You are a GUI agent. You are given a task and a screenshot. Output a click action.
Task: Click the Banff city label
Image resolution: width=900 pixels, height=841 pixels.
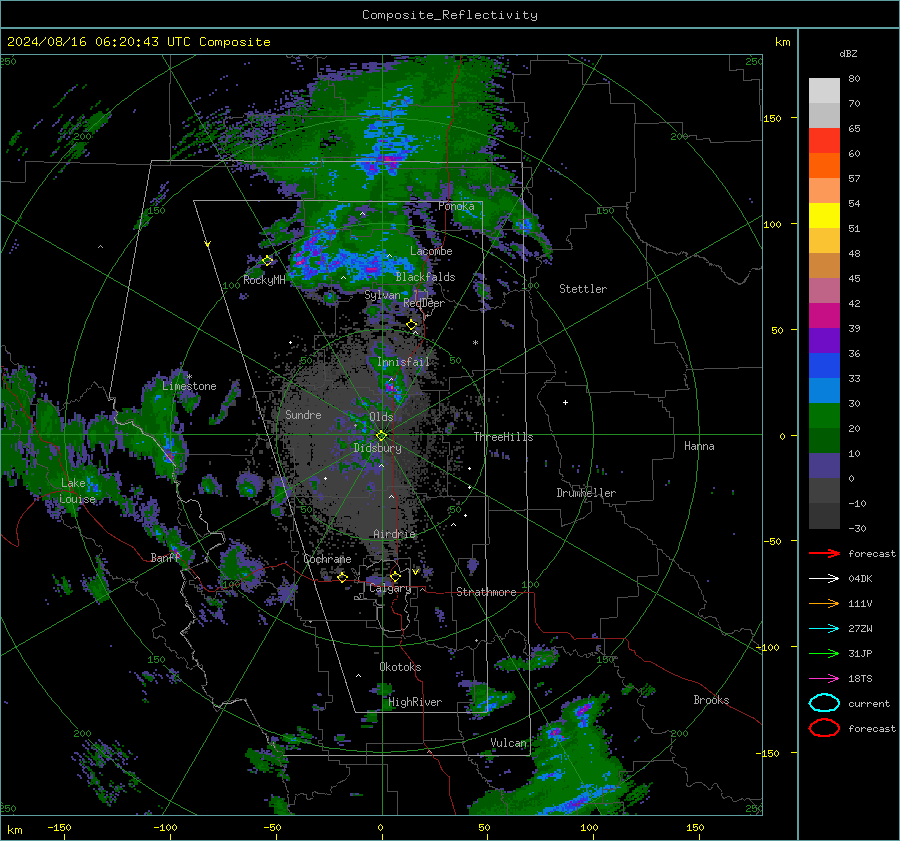(165, 557)
